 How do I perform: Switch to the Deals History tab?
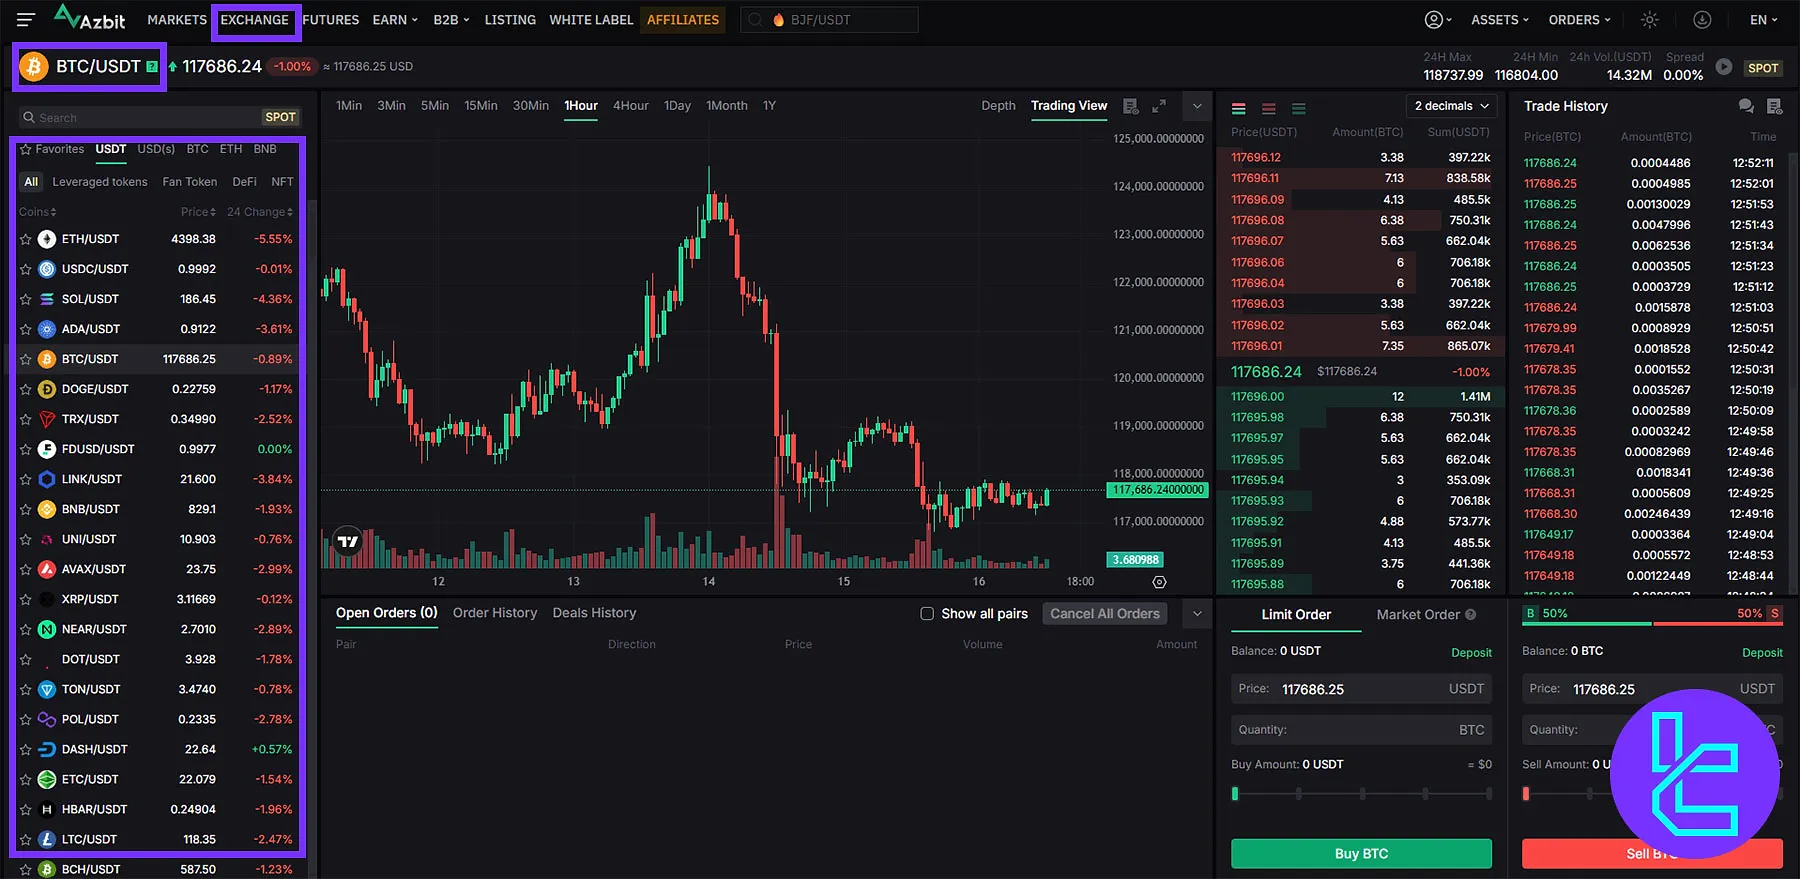[x=594, y=613]
